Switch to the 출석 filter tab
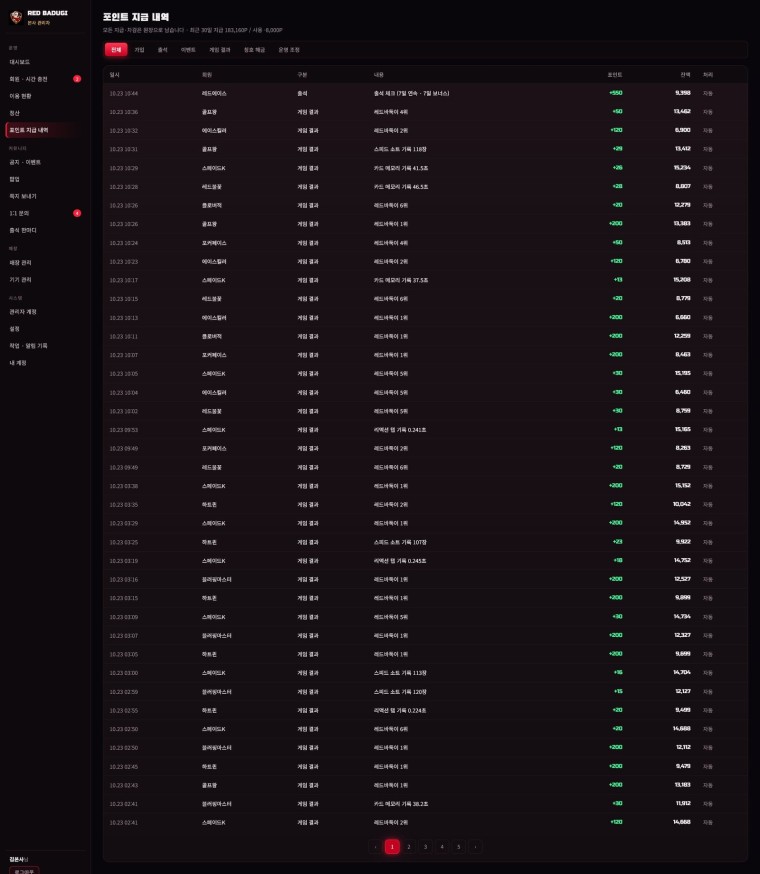 [x=163, y=50]
